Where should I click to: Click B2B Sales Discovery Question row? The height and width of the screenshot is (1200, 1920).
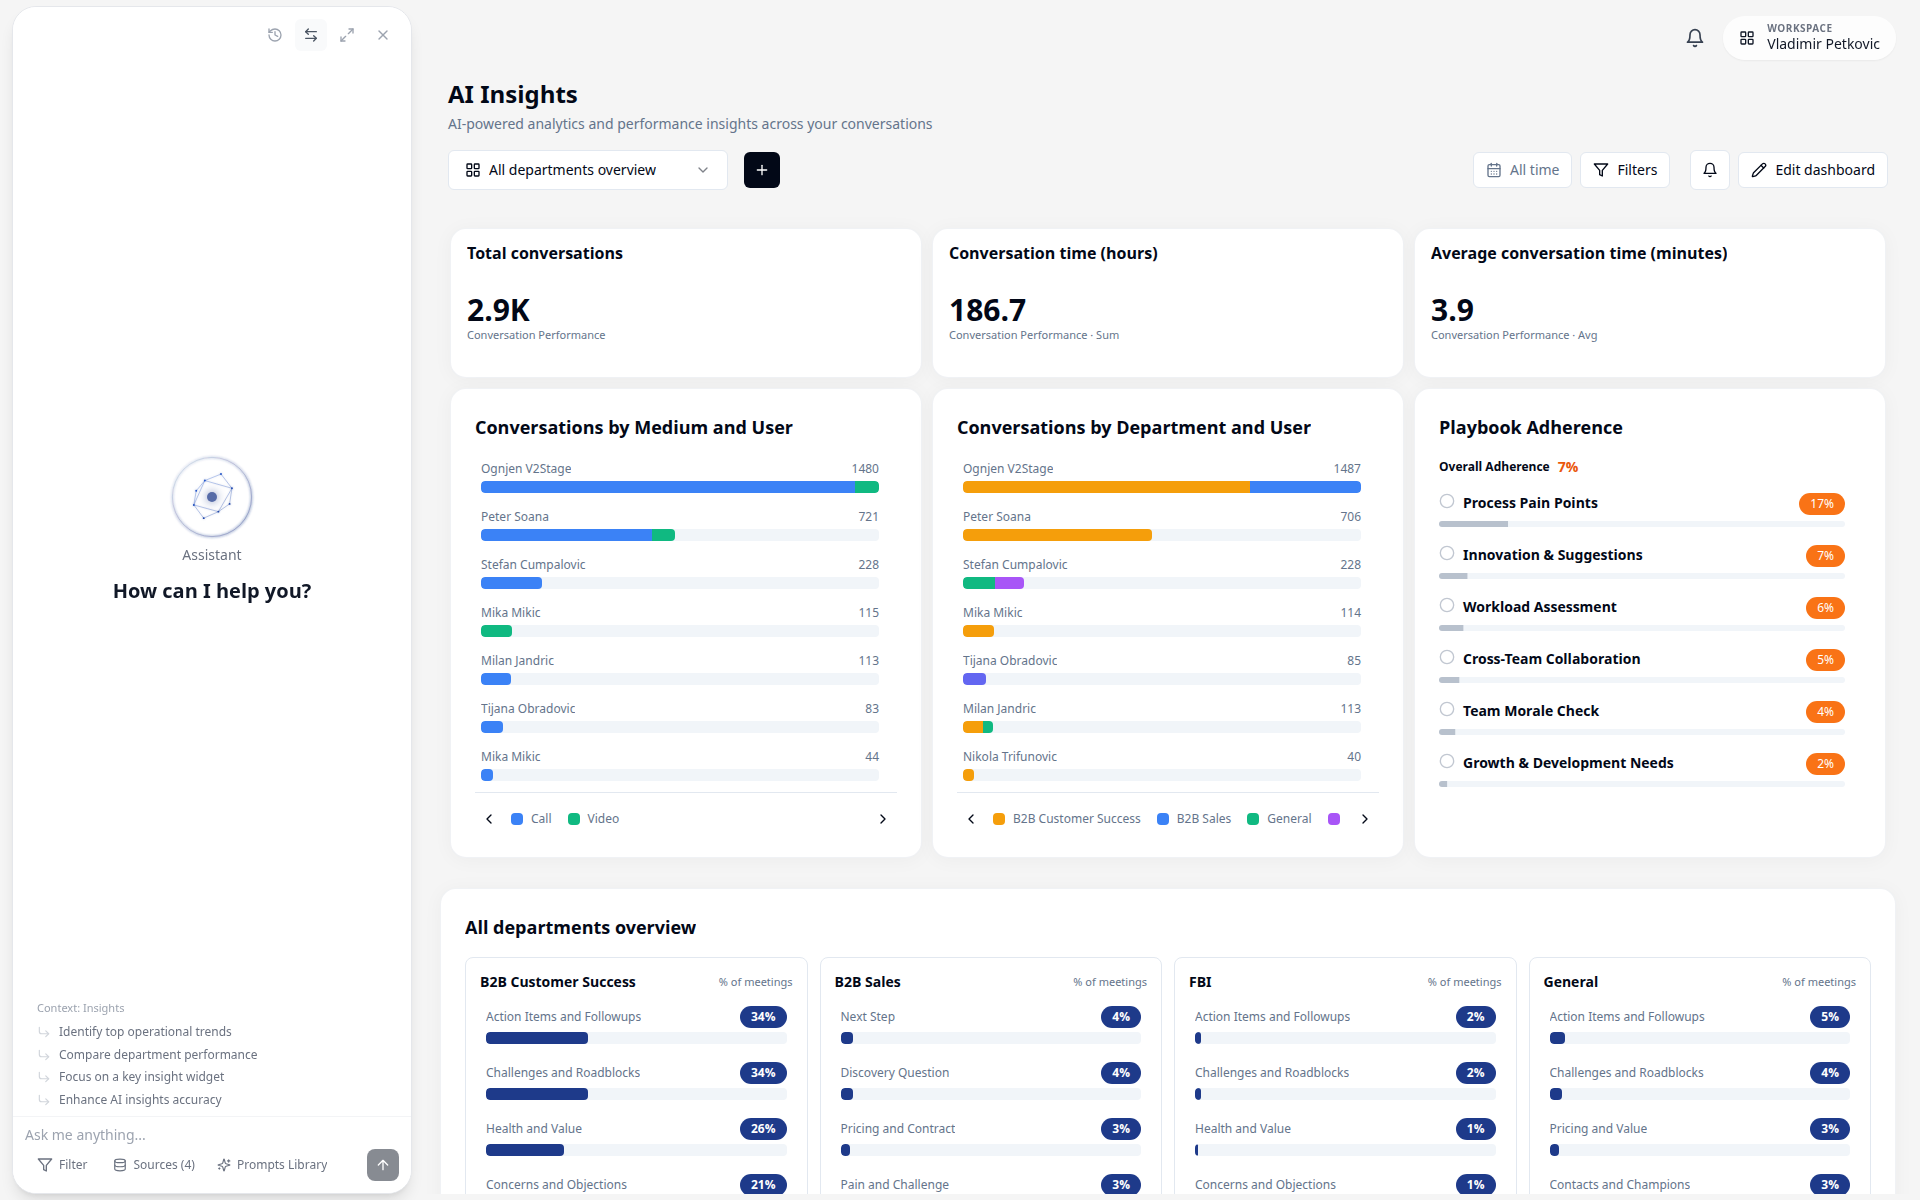[991, 1082]
